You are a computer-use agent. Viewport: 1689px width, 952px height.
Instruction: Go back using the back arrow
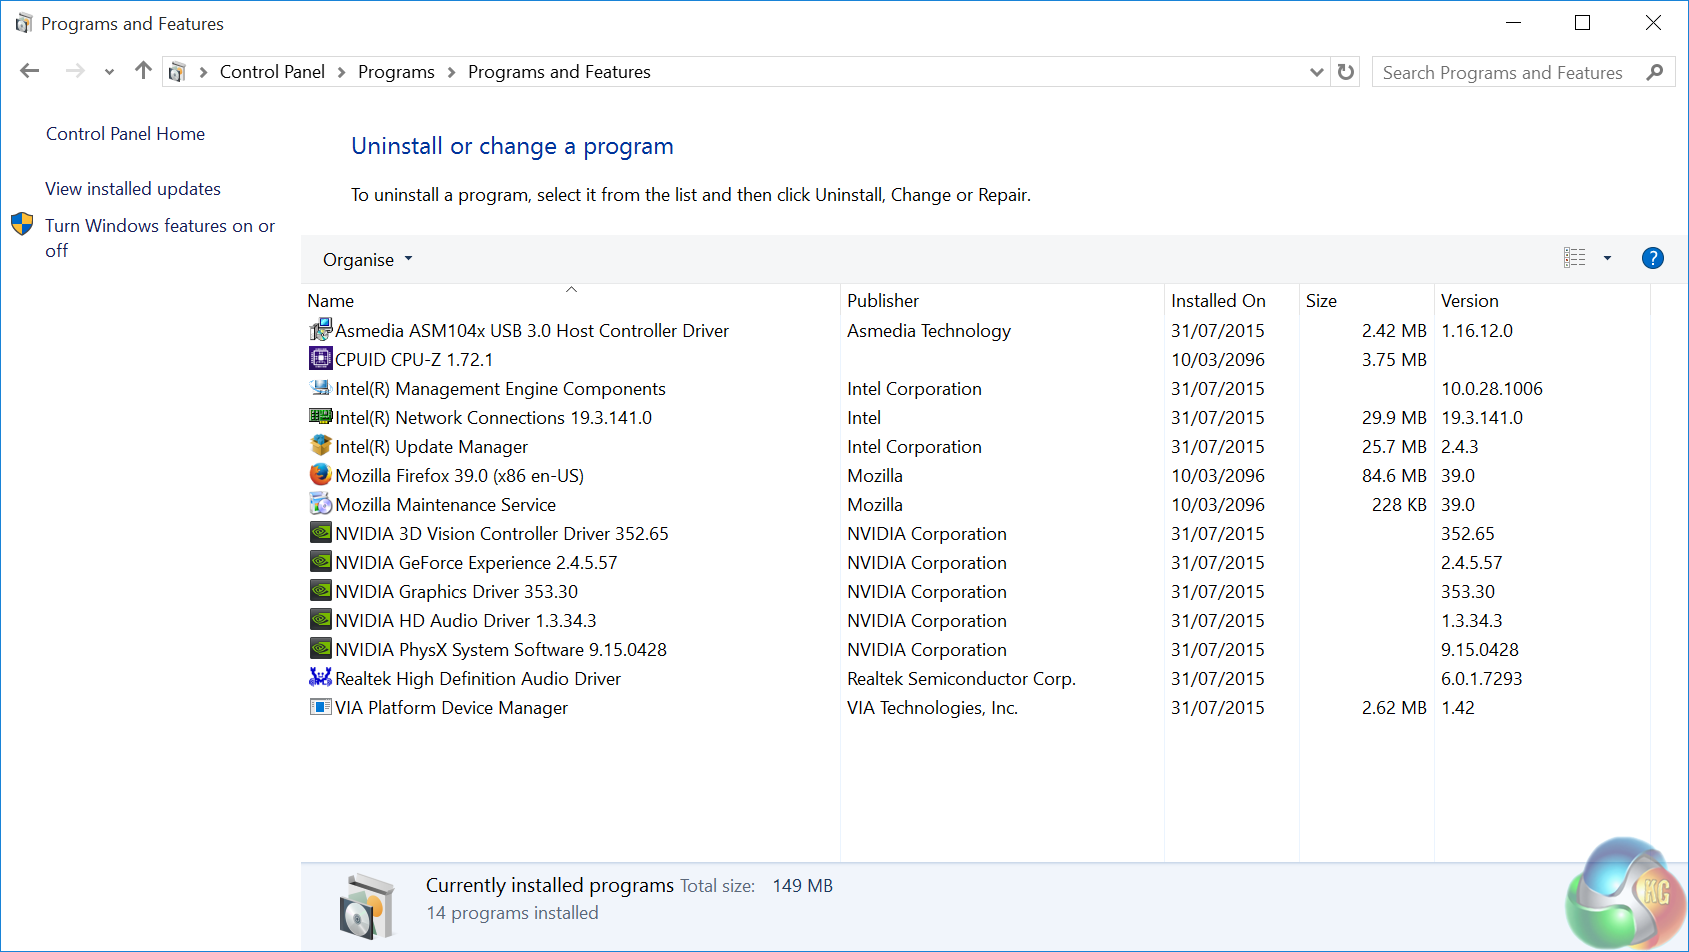(30, 71)
